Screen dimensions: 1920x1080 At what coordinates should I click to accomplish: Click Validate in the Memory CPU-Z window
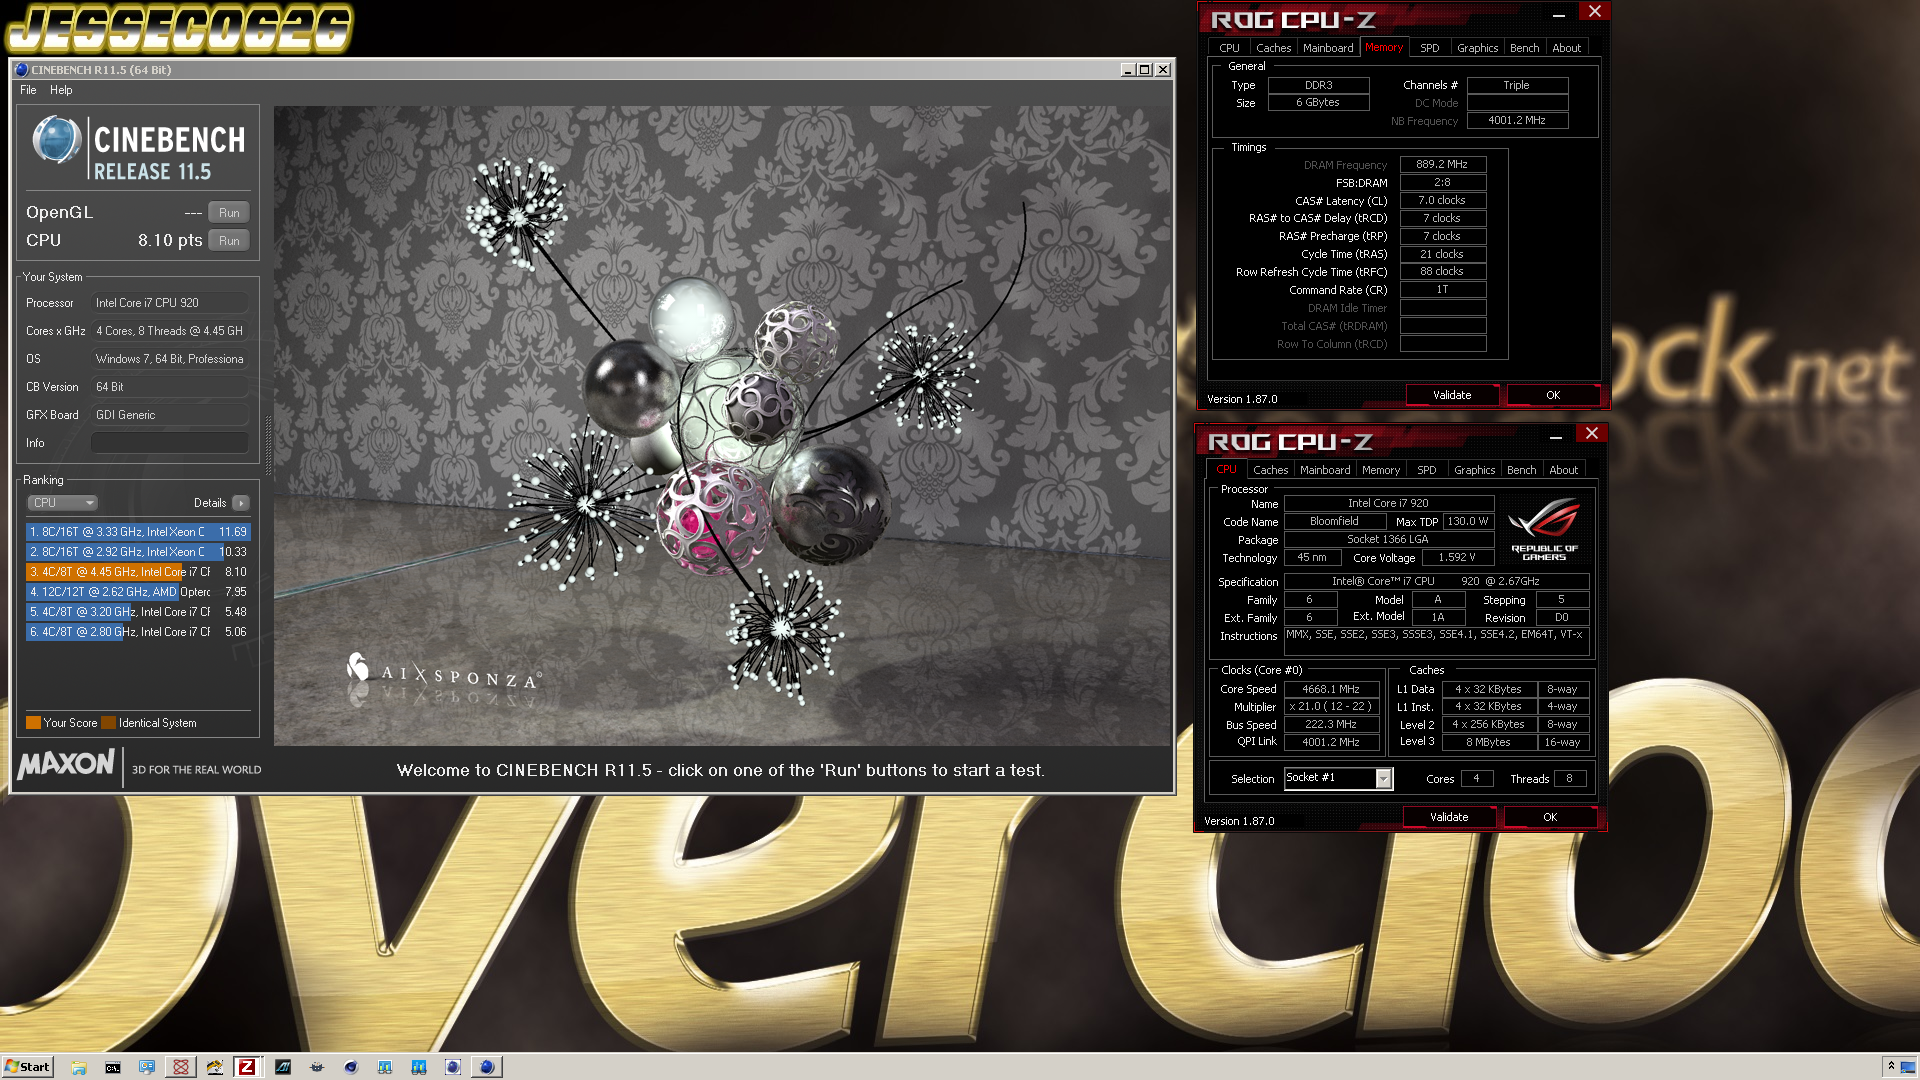1452,395
